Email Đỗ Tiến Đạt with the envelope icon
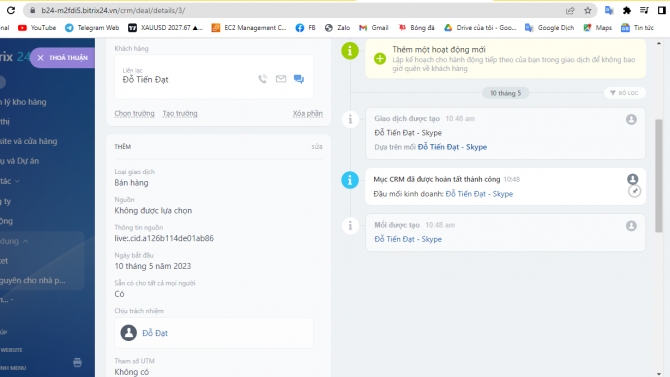Image resolution: width=670 pixels, height=377 pixels. 281,79
